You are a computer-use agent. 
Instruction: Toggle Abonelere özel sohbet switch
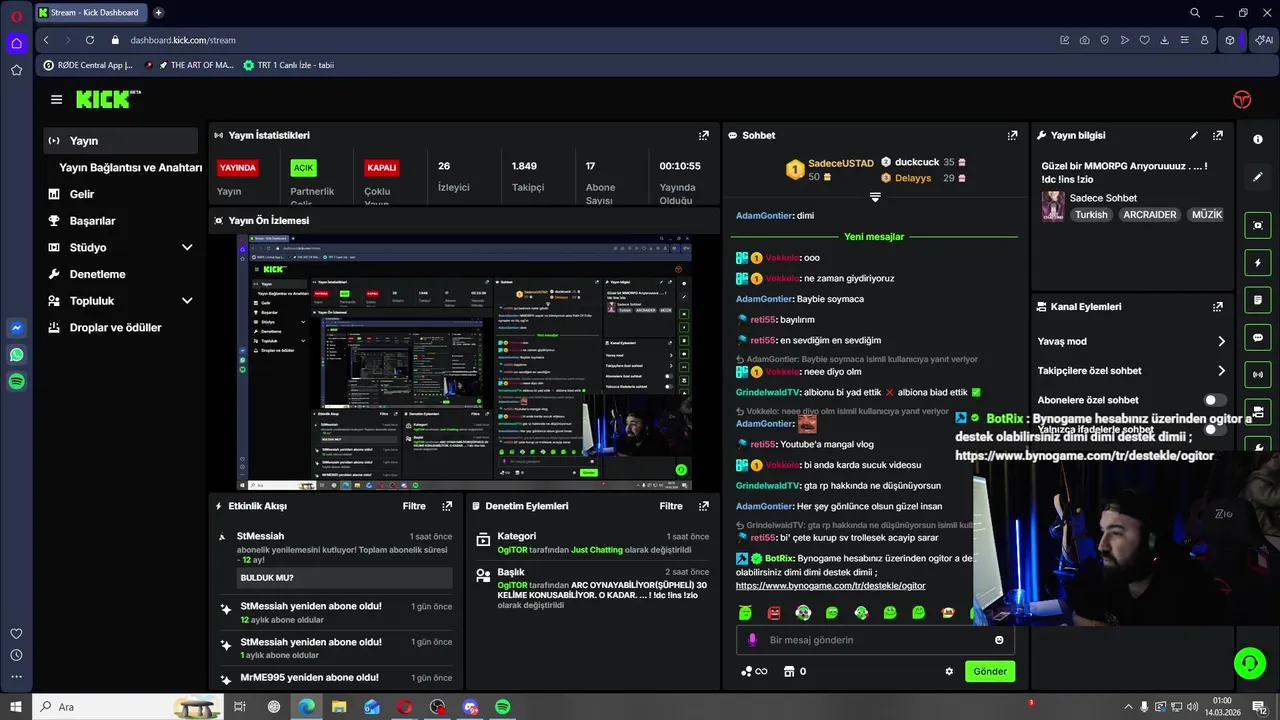tap(1215, 400)
